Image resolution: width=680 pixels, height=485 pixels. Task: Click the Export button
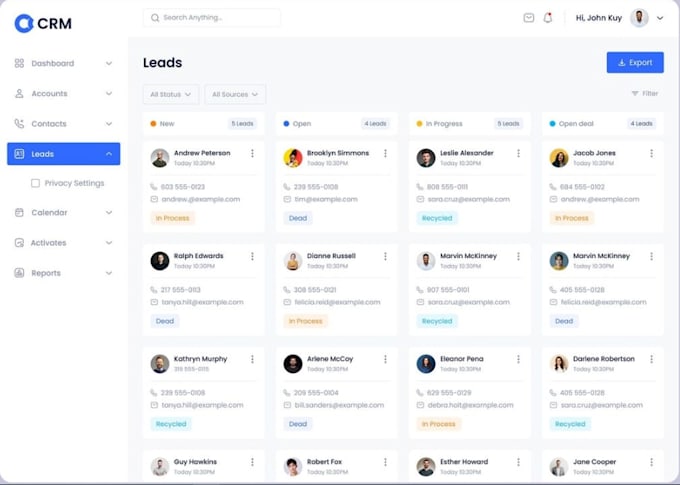coord(635,62)
